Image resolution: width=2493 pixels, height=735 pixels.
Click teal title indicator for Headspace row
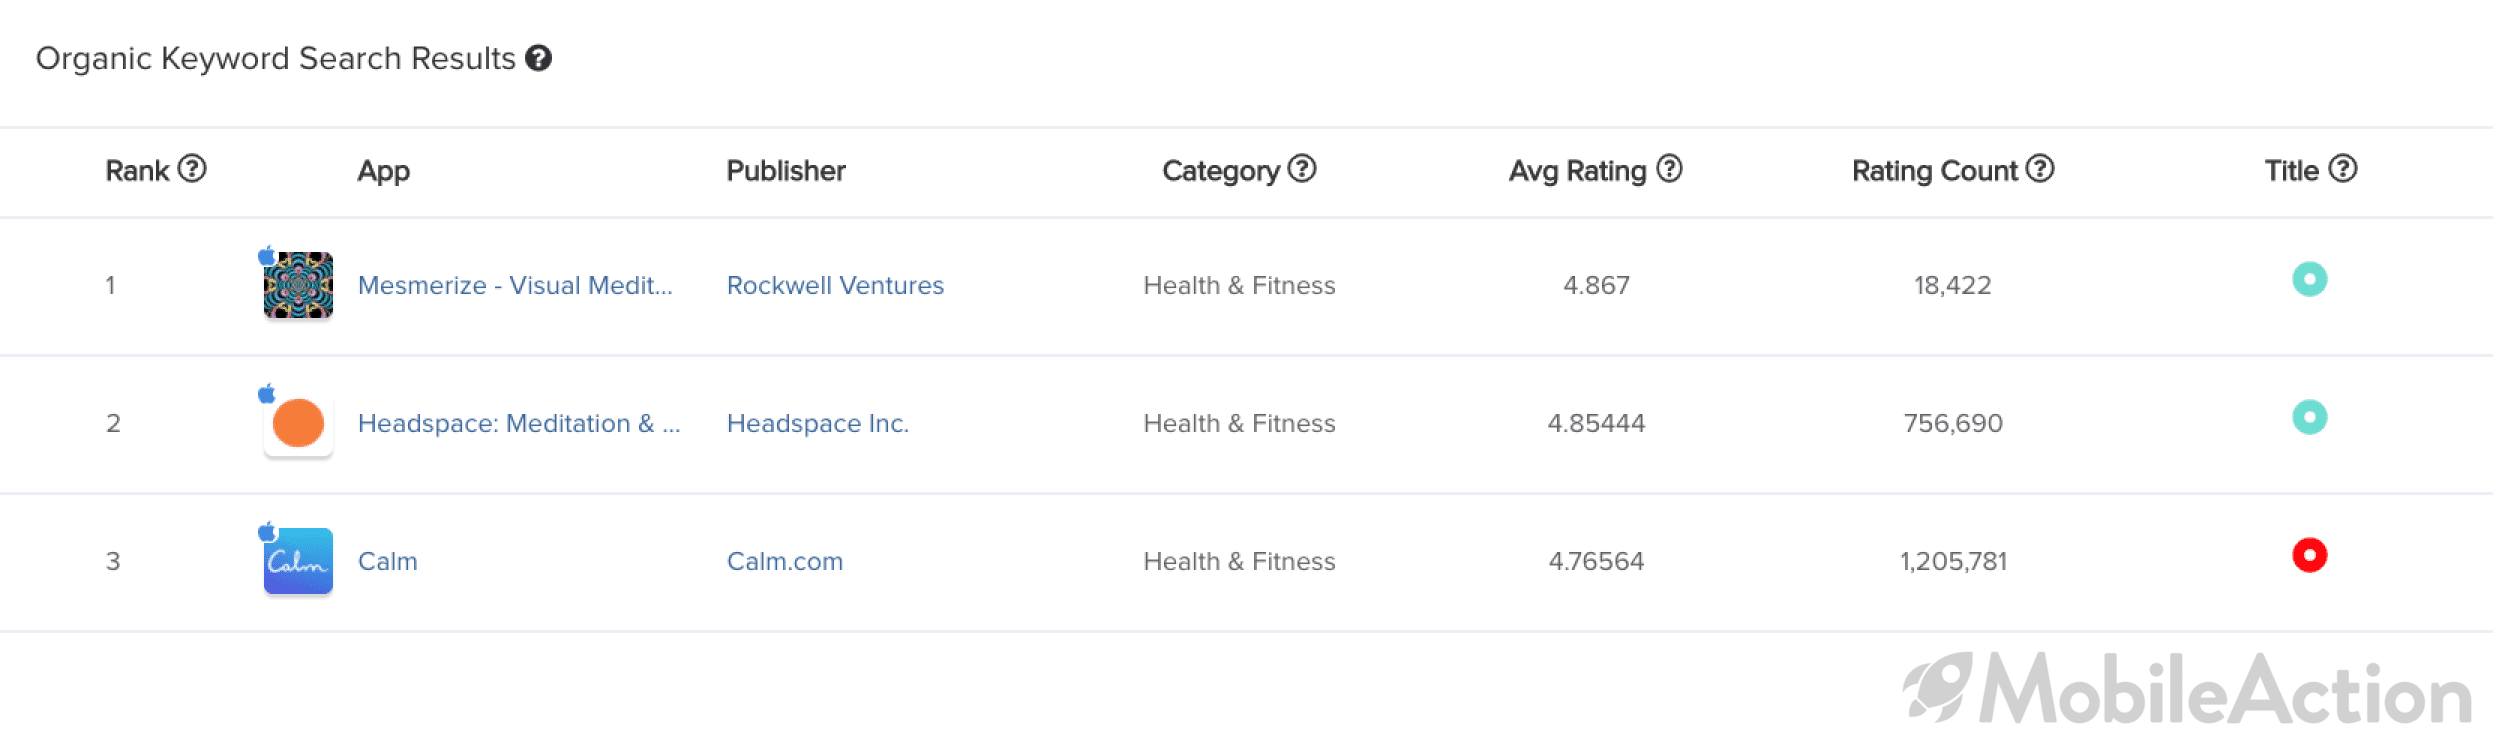pos(2309,417)
